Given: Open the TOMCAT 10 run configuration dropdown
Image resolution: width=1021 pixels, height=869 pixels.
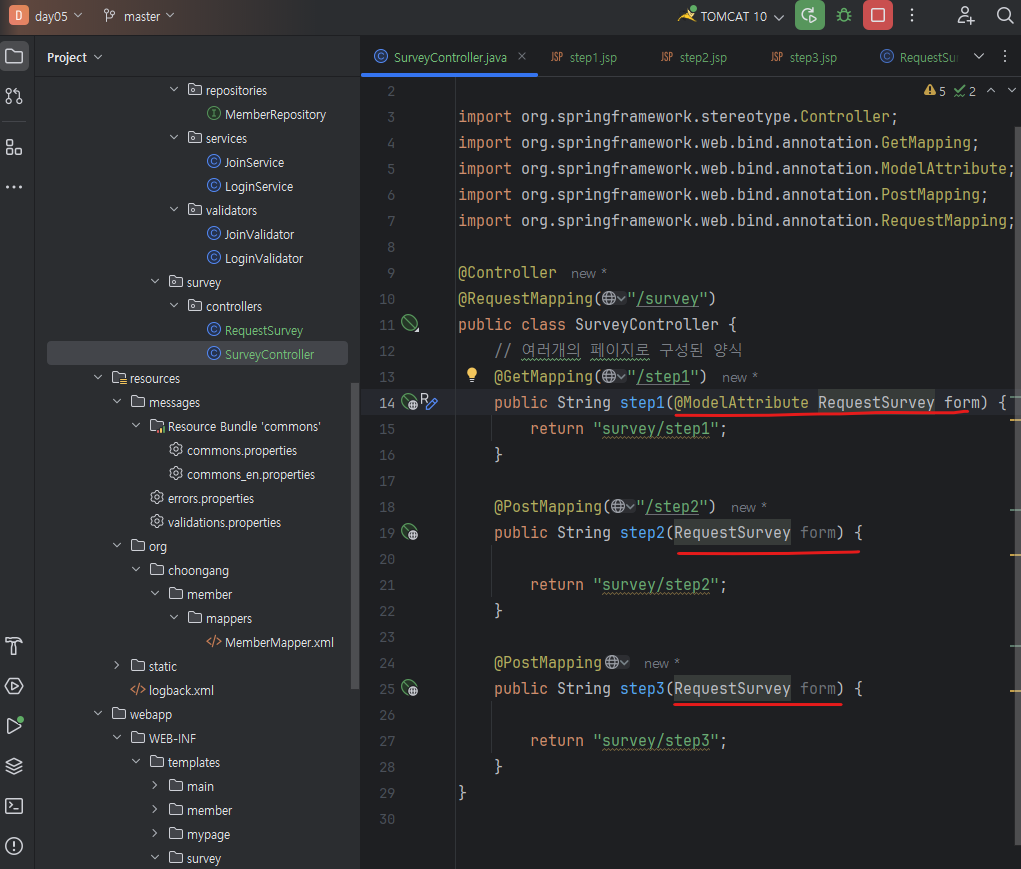Looking at the screenshot, I should pos(735,16).
